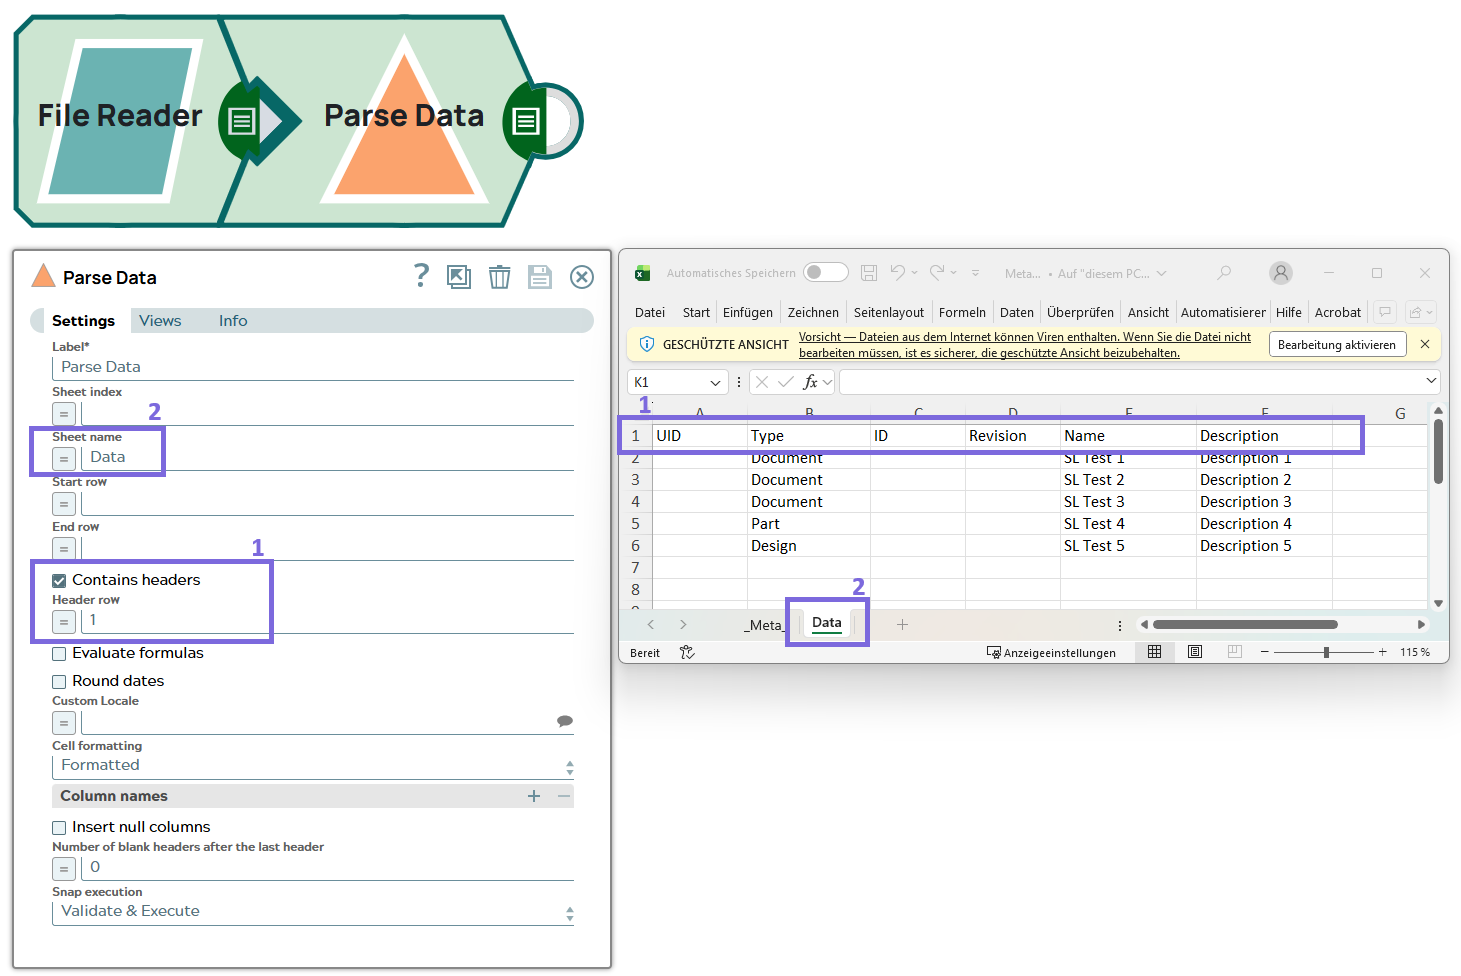Click Excel horizontal scrollbar
1461x976 pixels.
pos(1245,624)
